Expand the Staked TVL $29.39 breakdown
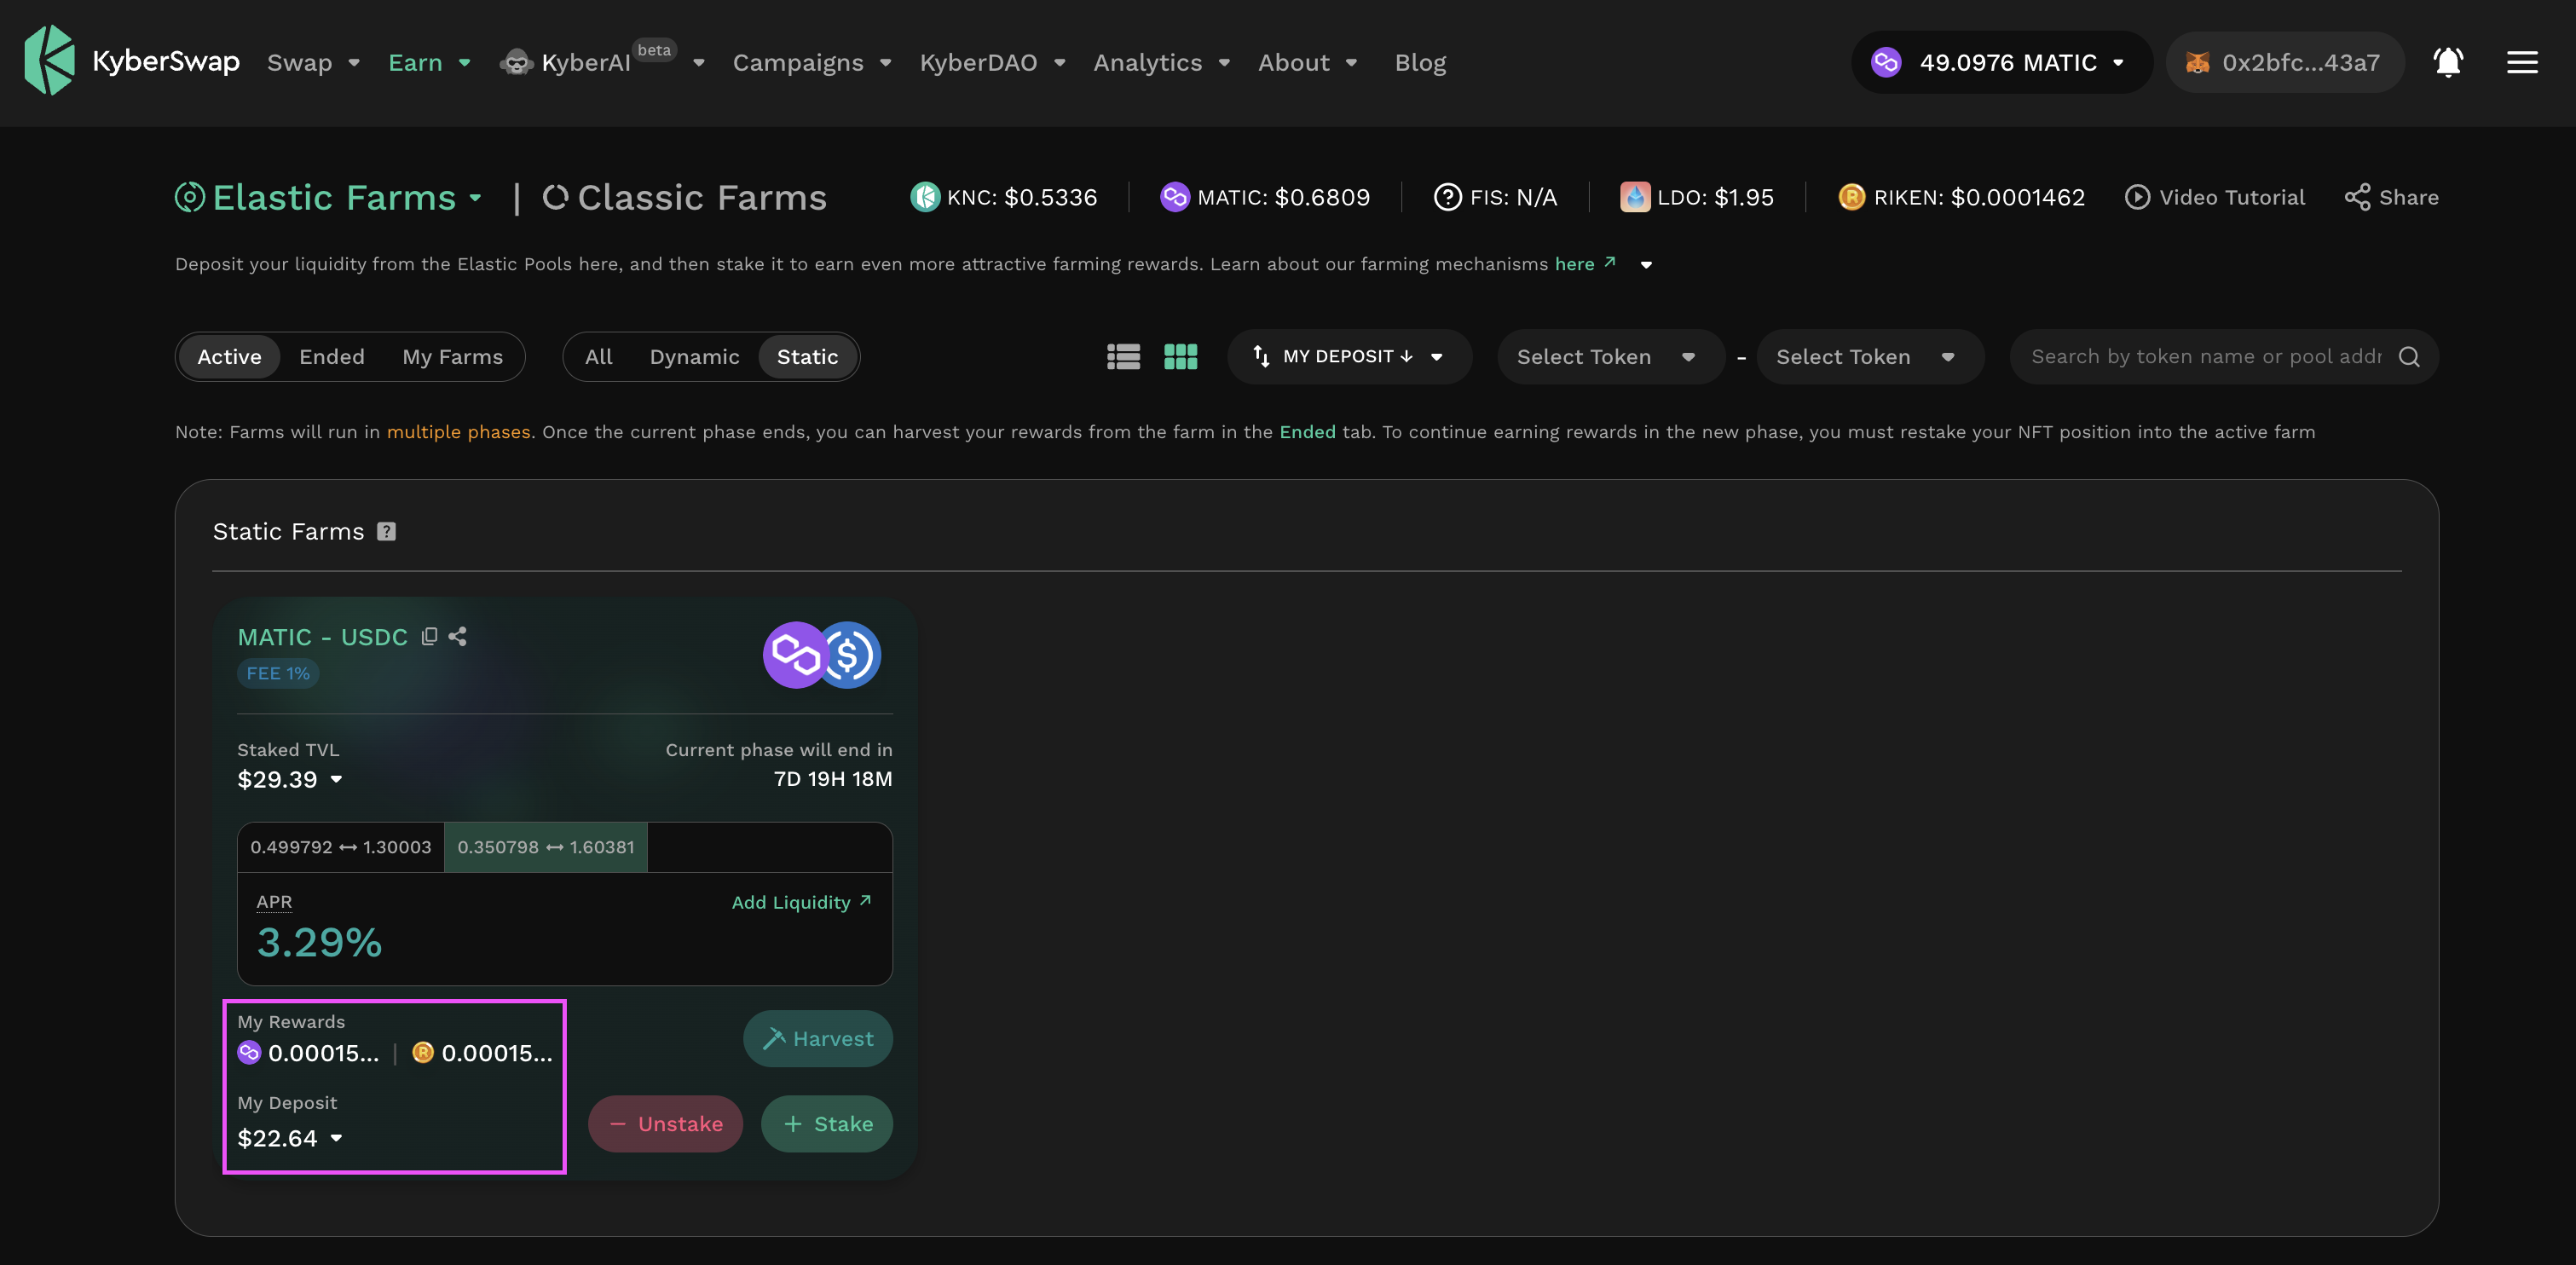Screen dimensions: 2576x1265 tap(337, 779)
